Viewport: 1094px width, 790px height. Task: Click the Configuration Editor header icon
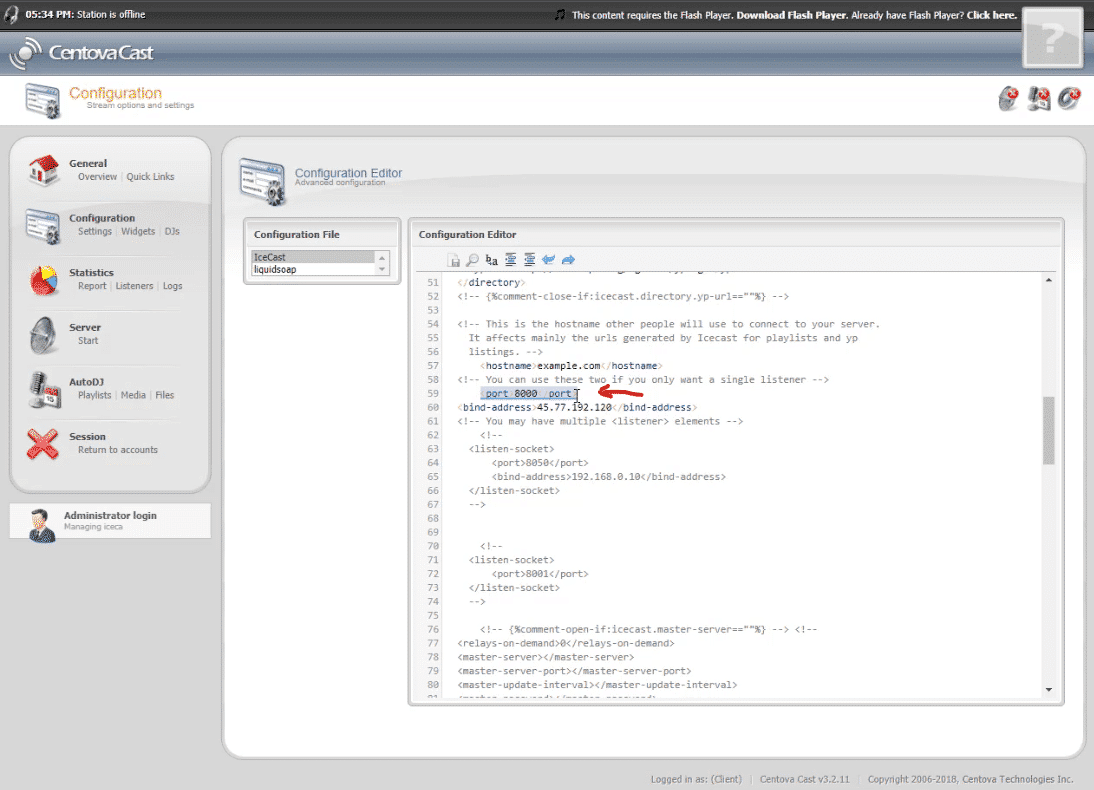(x=262, y=181)
